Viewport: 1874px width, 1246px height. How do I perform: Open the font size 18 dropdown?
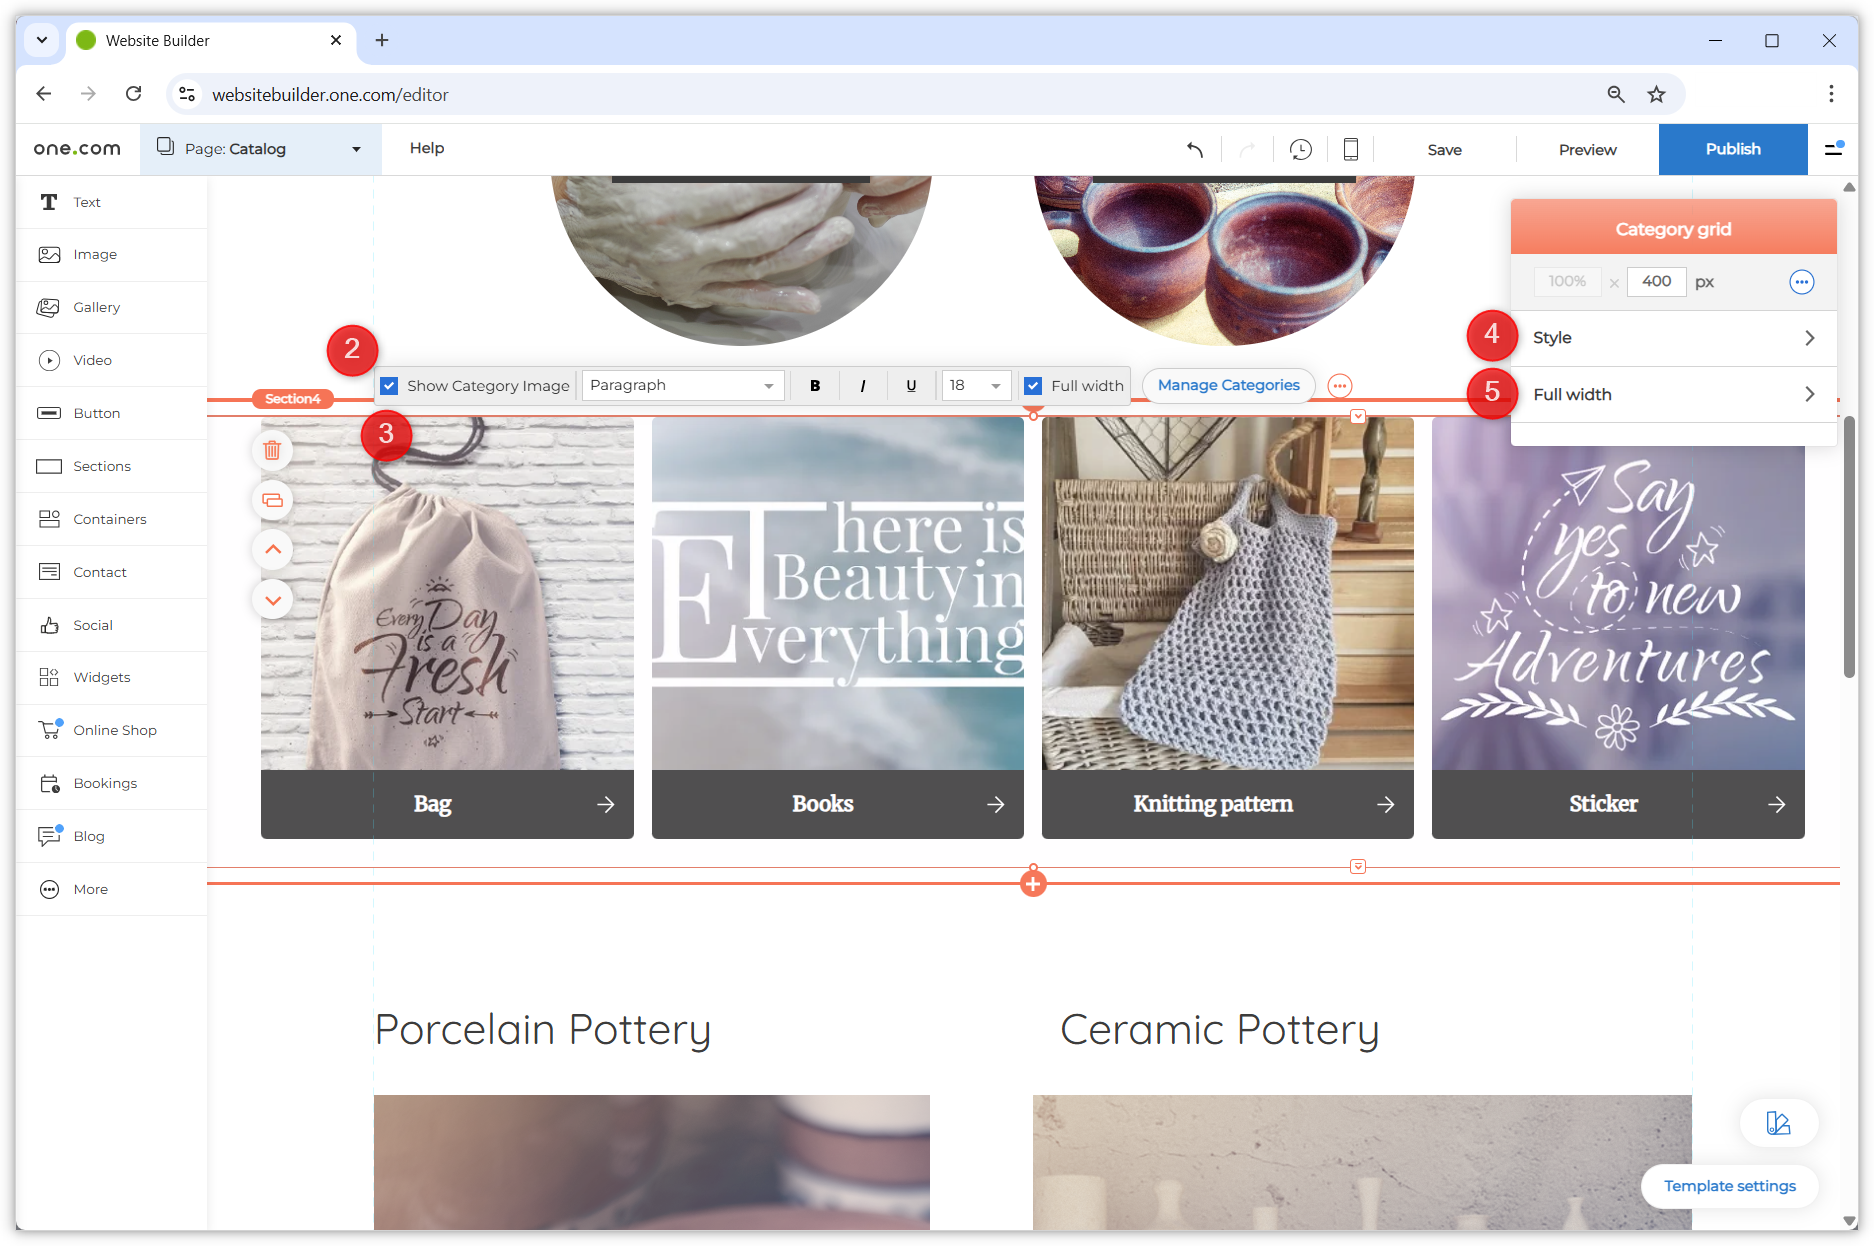[x=975, y=386]
